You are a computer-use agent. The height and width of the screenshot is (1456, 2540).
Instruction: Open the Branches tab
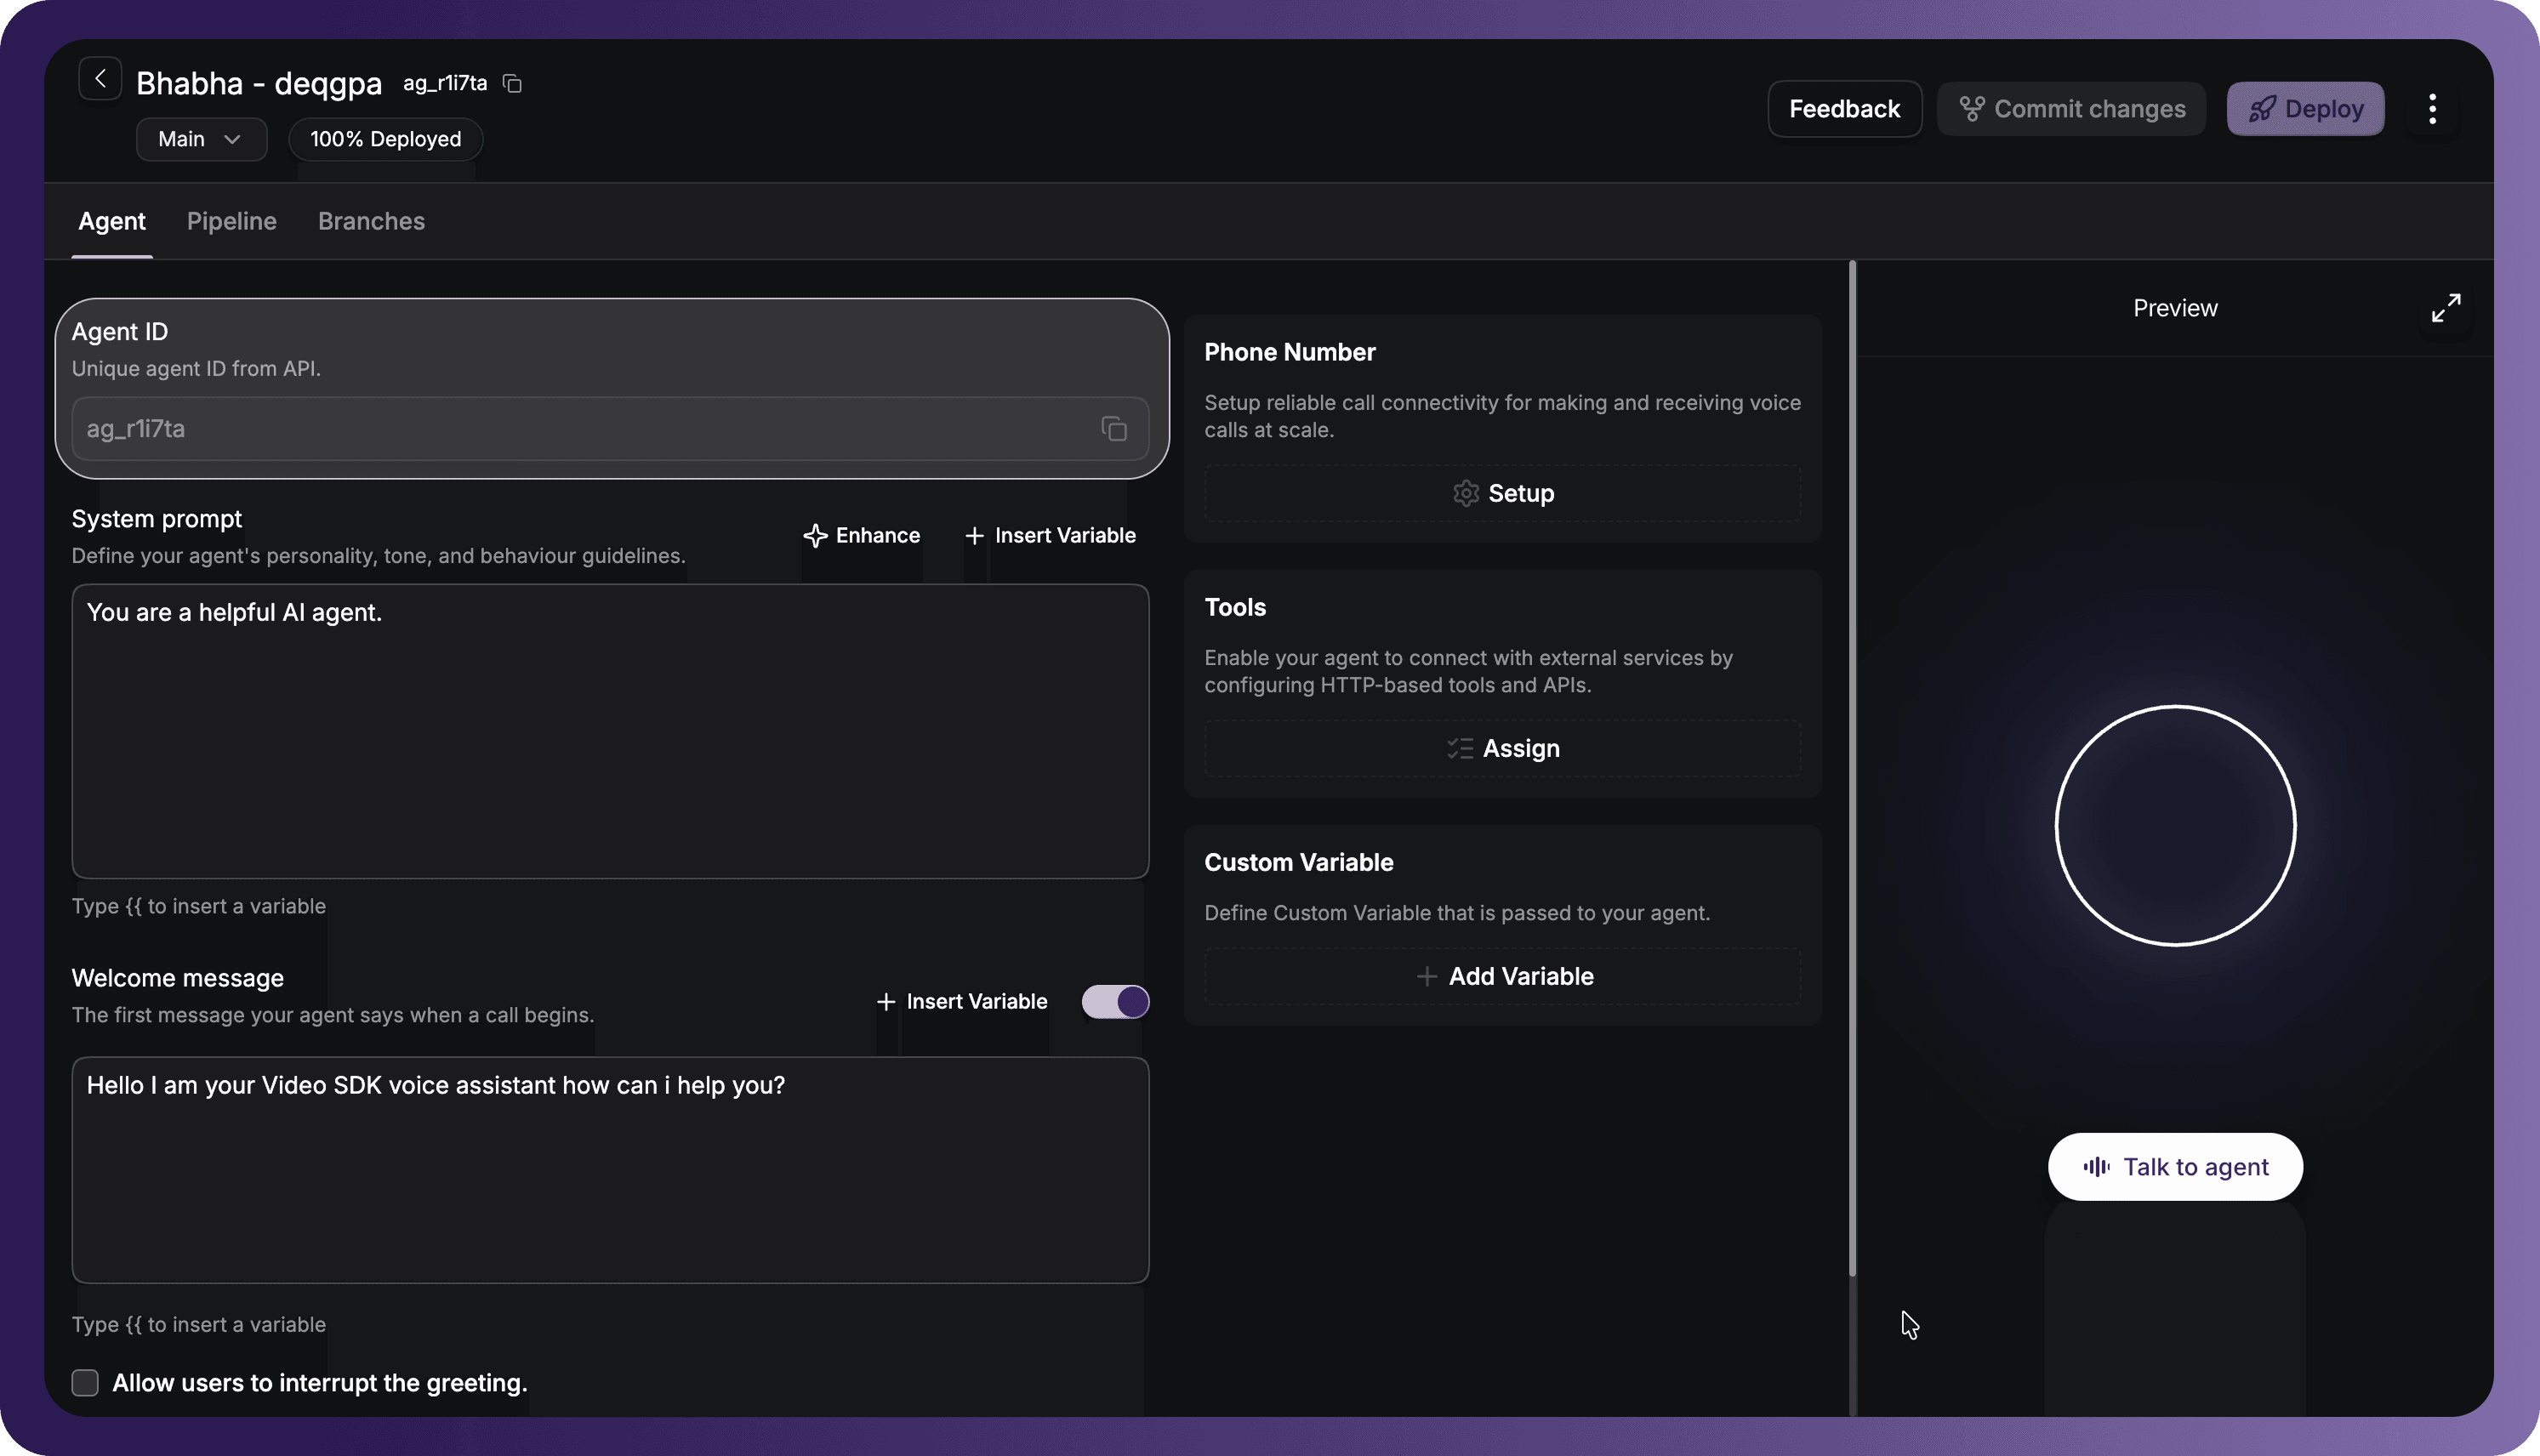coord(371,221)
